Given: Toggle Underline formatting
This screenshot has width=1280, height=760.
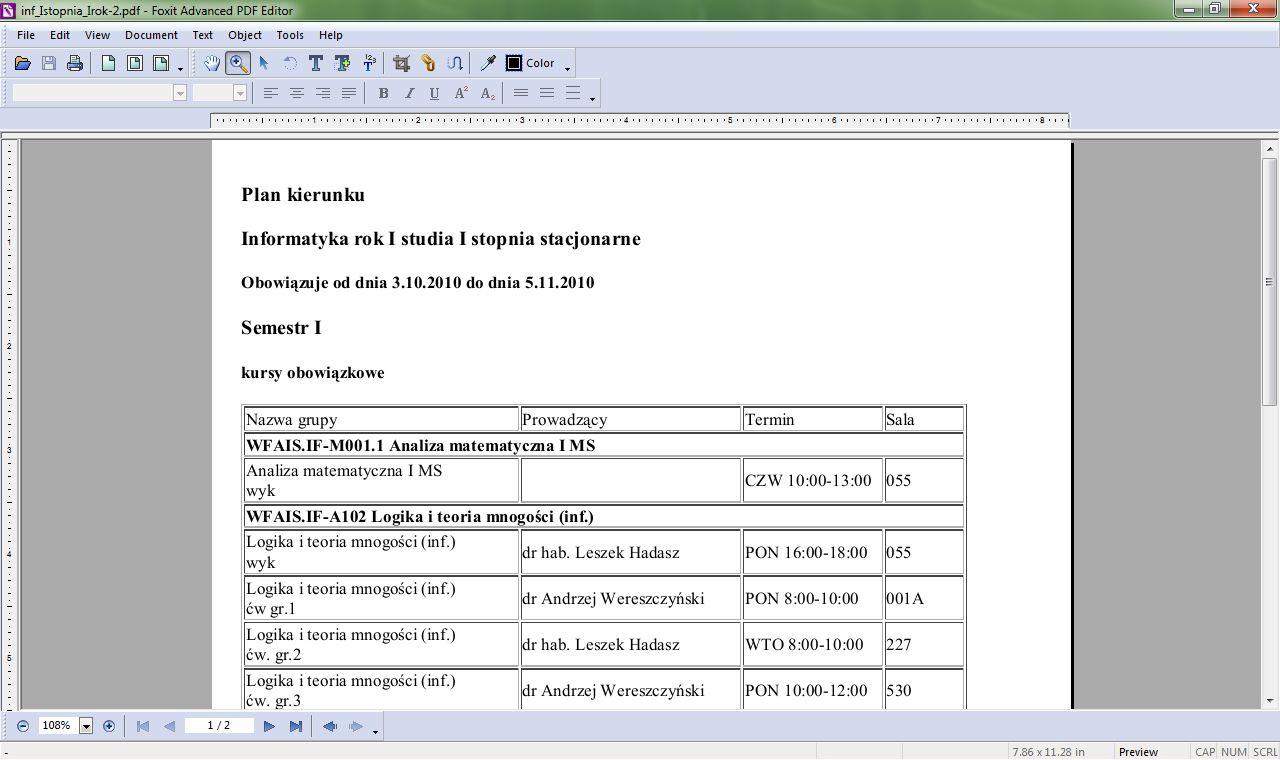Looking at the screenshot, I should coord(435,93).
